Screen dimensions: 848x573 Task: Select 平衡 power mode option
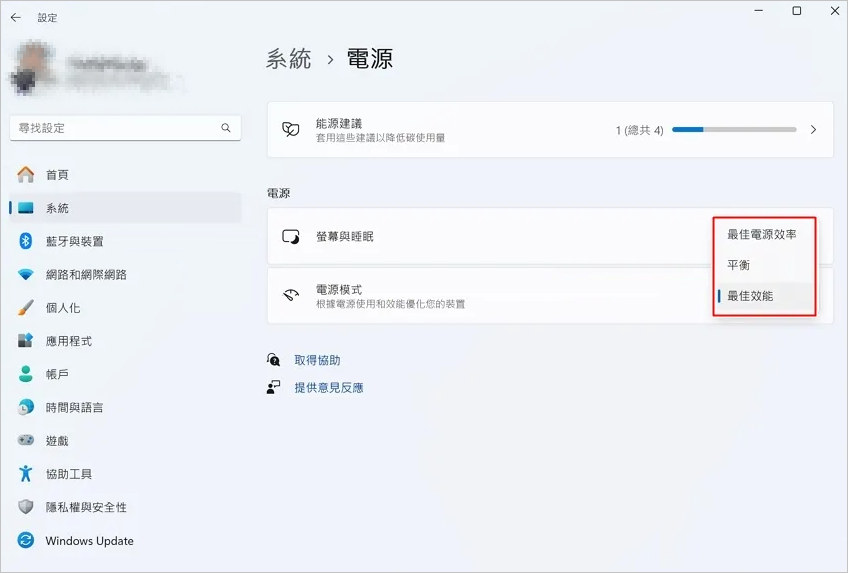click(x=764, y=265)
